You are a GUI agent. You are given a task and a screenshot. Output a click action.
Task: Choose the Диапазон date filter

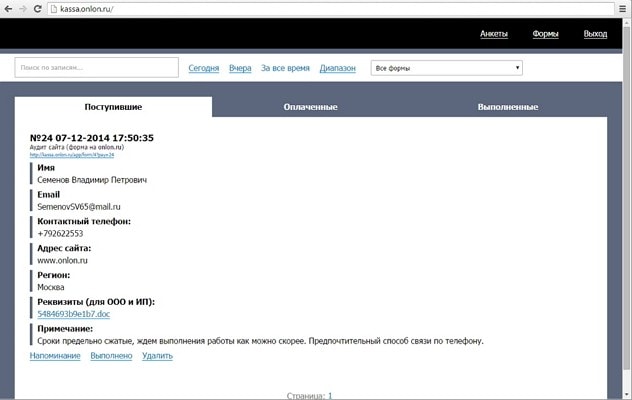point(337,68)
